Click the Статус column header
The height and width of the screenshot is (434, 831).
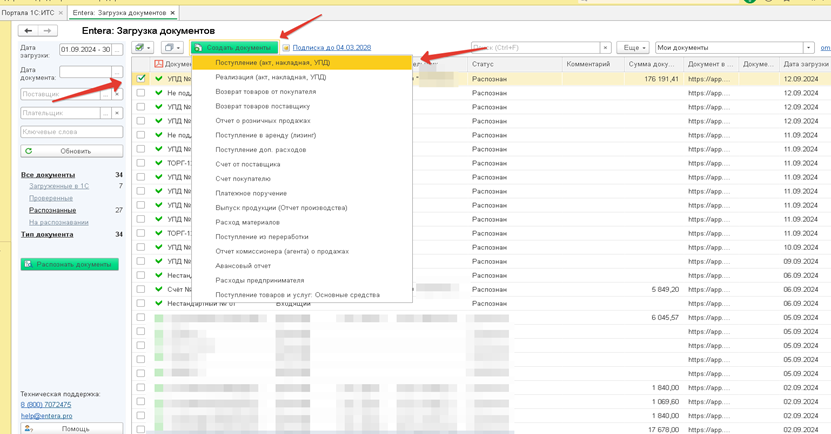515,64
